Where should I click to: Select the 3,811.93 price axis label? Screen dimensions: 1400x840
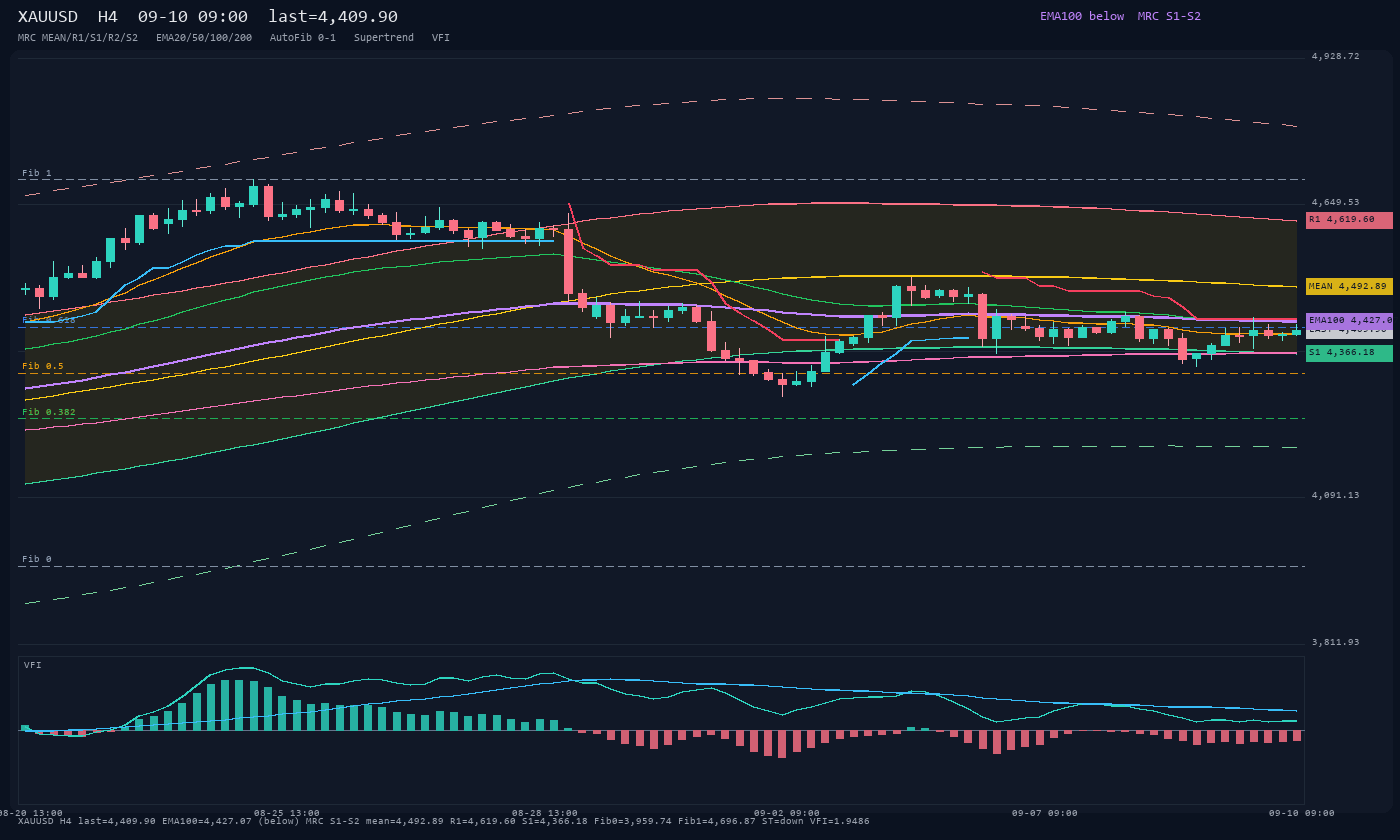(x=1336, y=642)
